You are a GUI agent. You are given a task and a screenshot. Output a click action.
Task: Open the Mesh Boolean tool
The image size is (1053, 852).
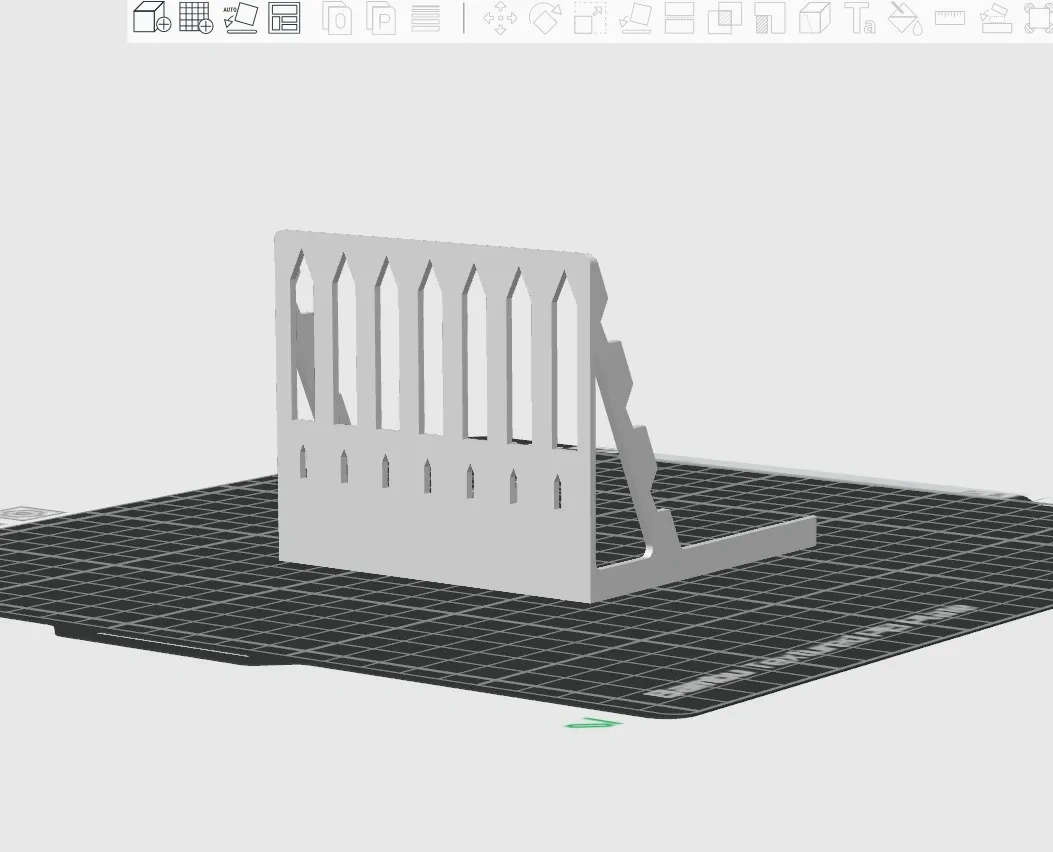725,18
